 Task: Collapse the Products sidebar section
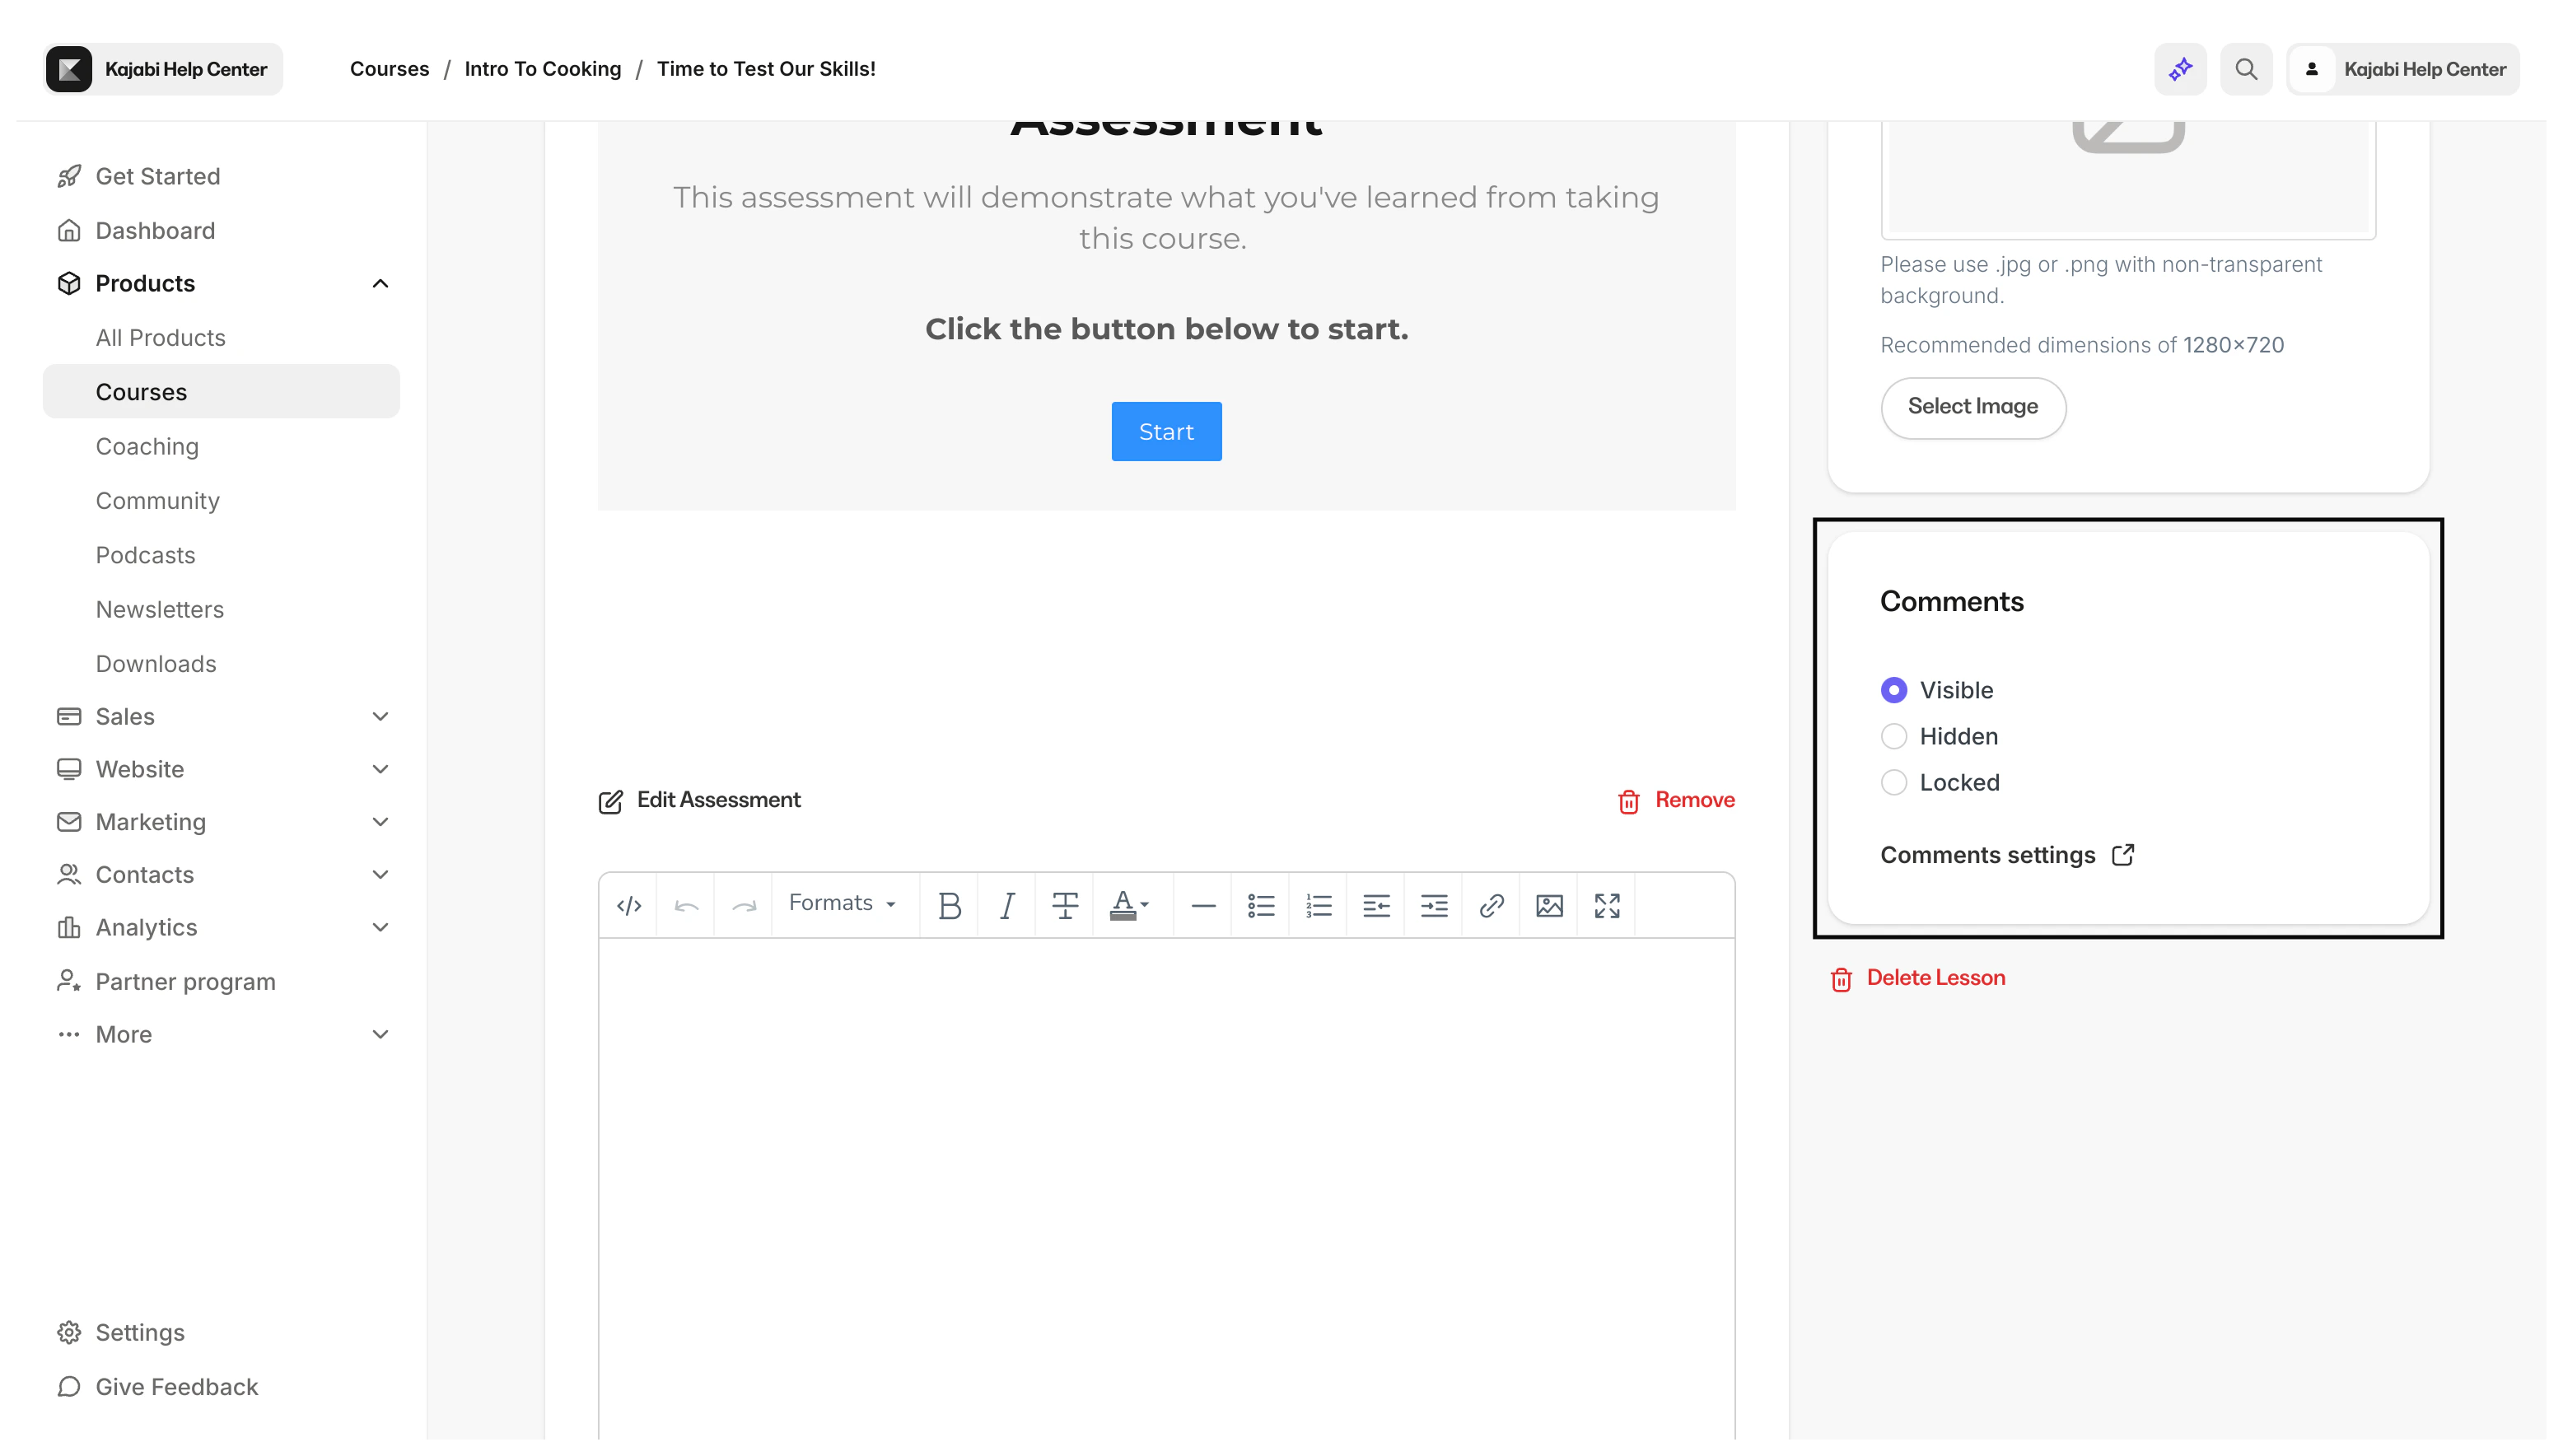click(x=380, y=284)
